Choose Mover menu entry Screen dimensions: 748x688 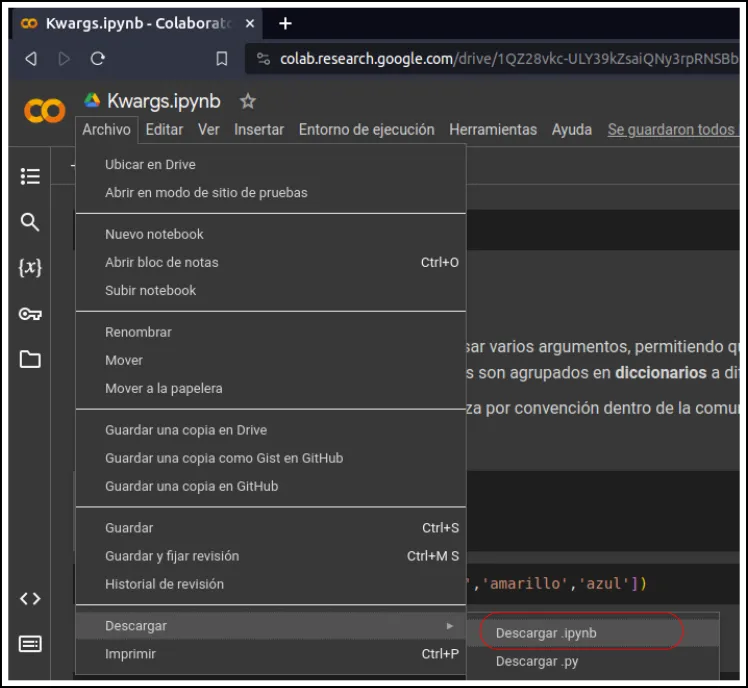(271, 360)
